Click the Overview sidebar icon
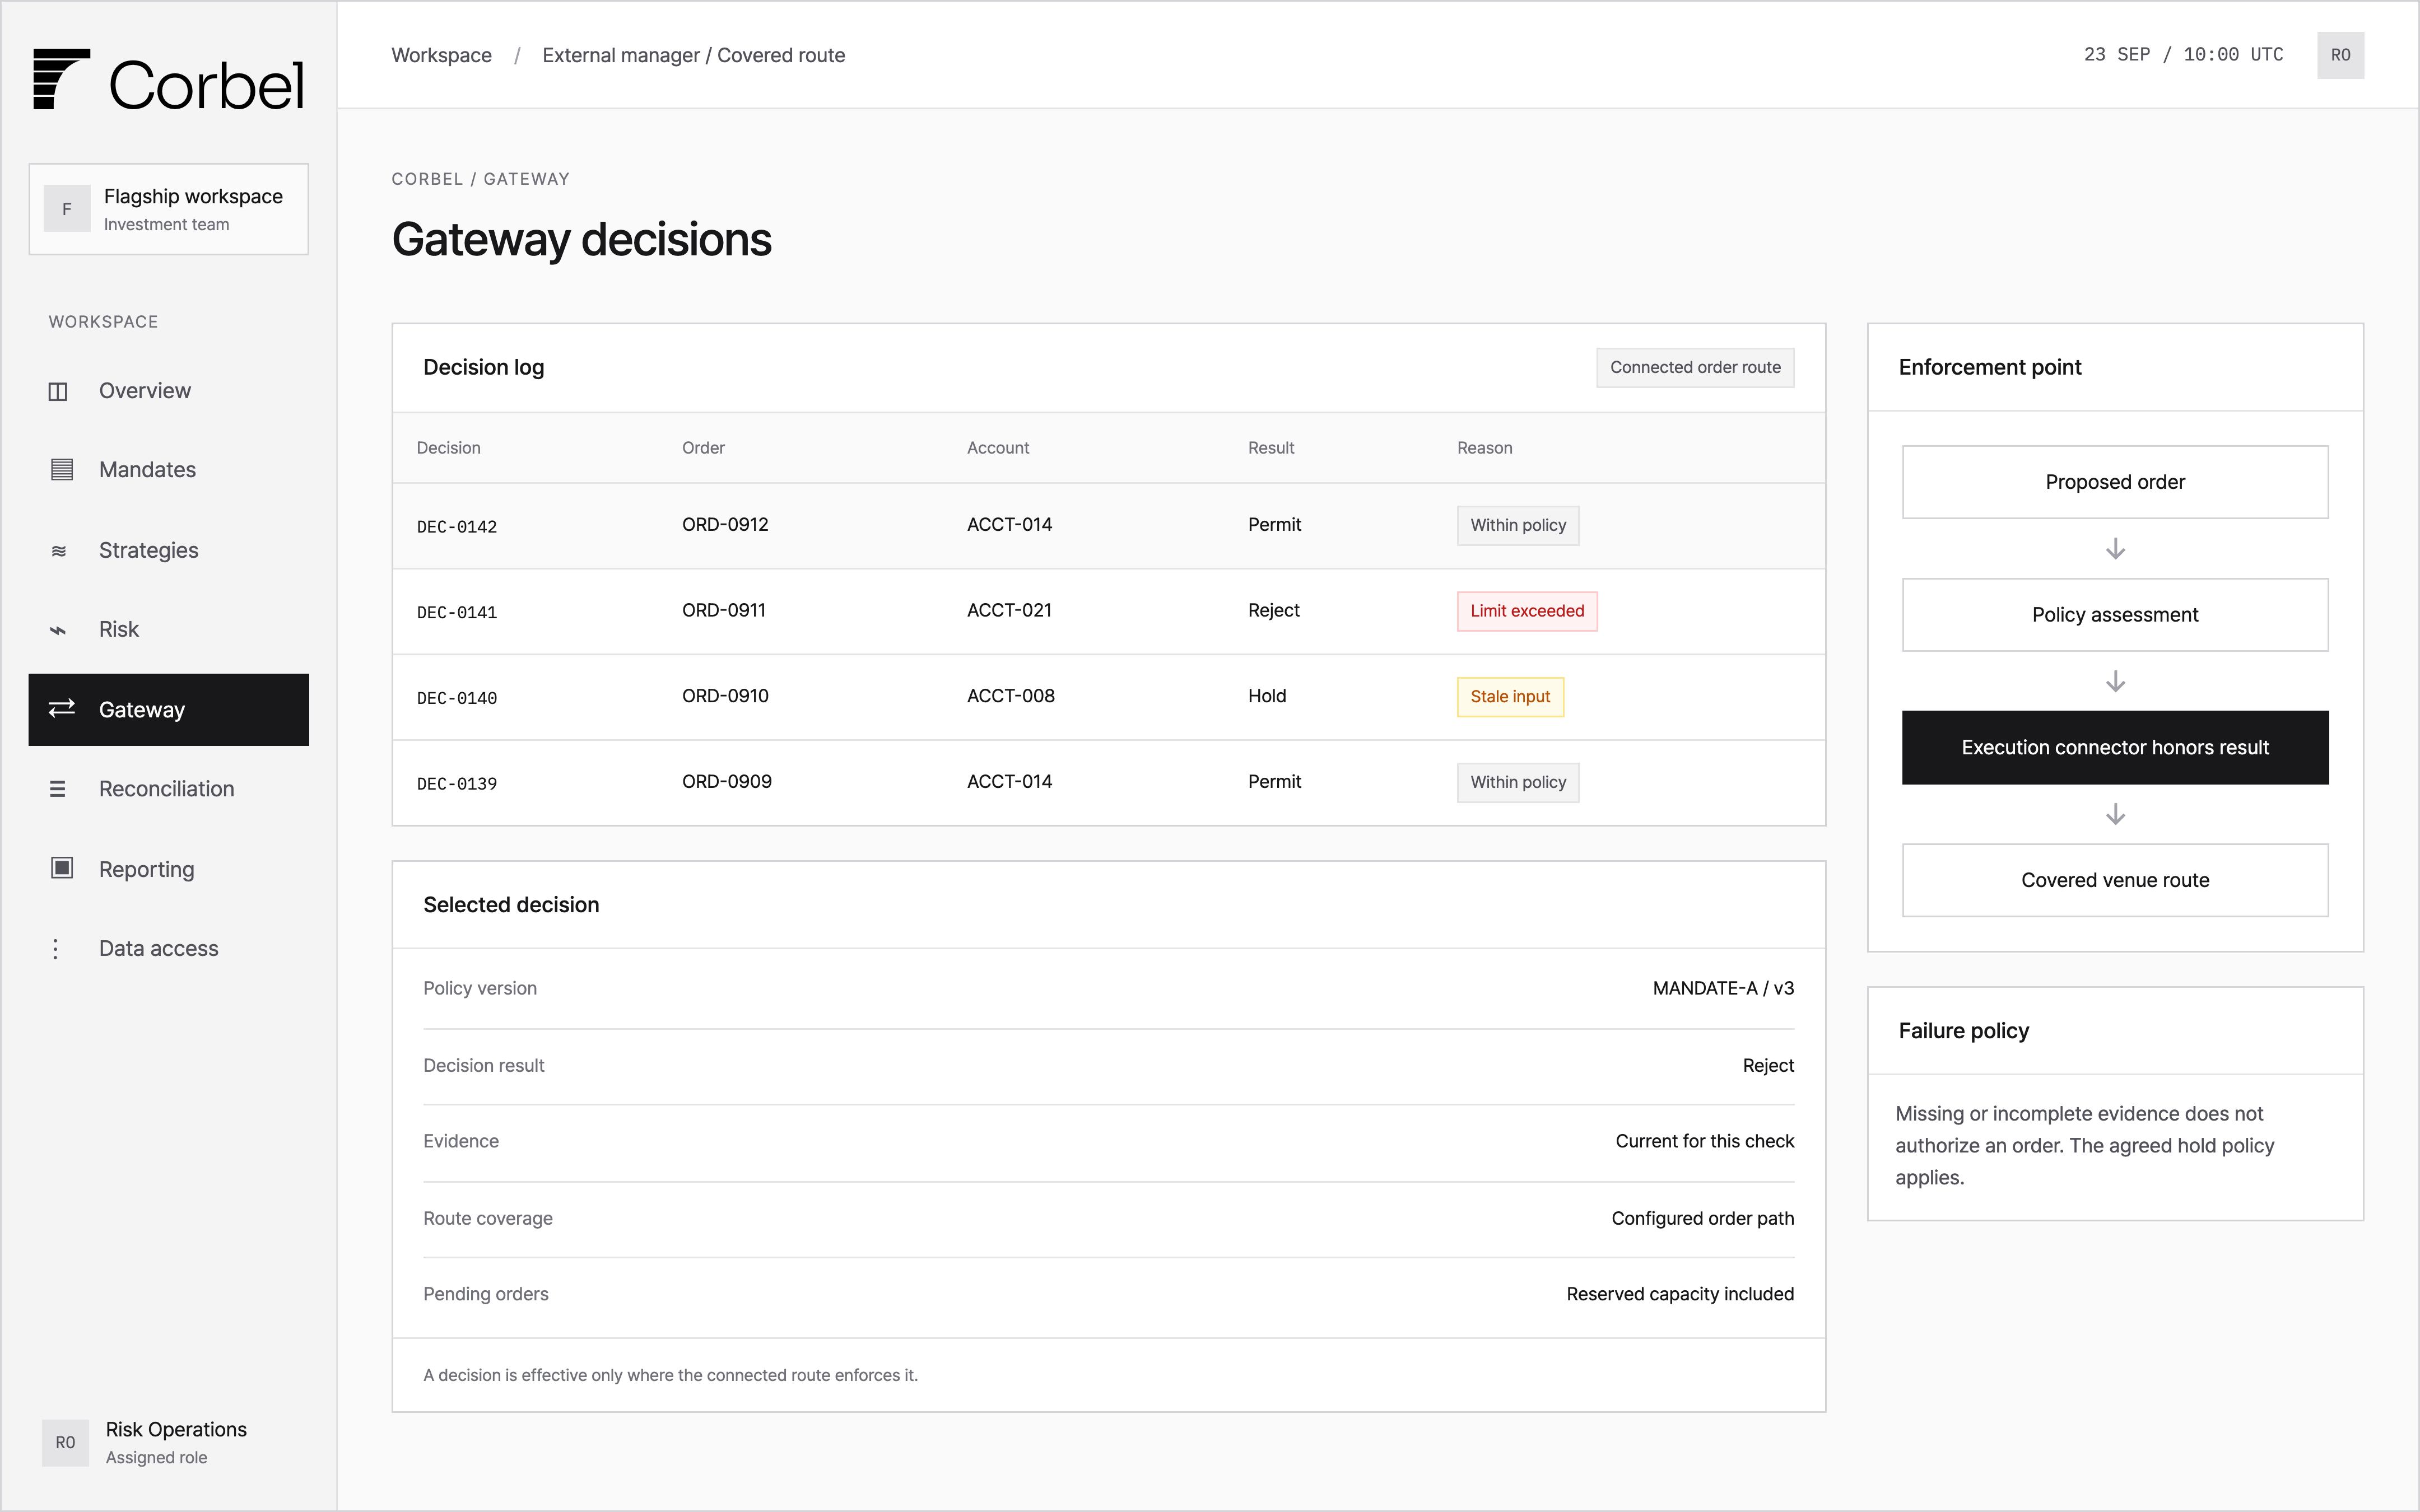Image resolution: width=2420 pixels, height=1512 pixels. tap(58, 391)
